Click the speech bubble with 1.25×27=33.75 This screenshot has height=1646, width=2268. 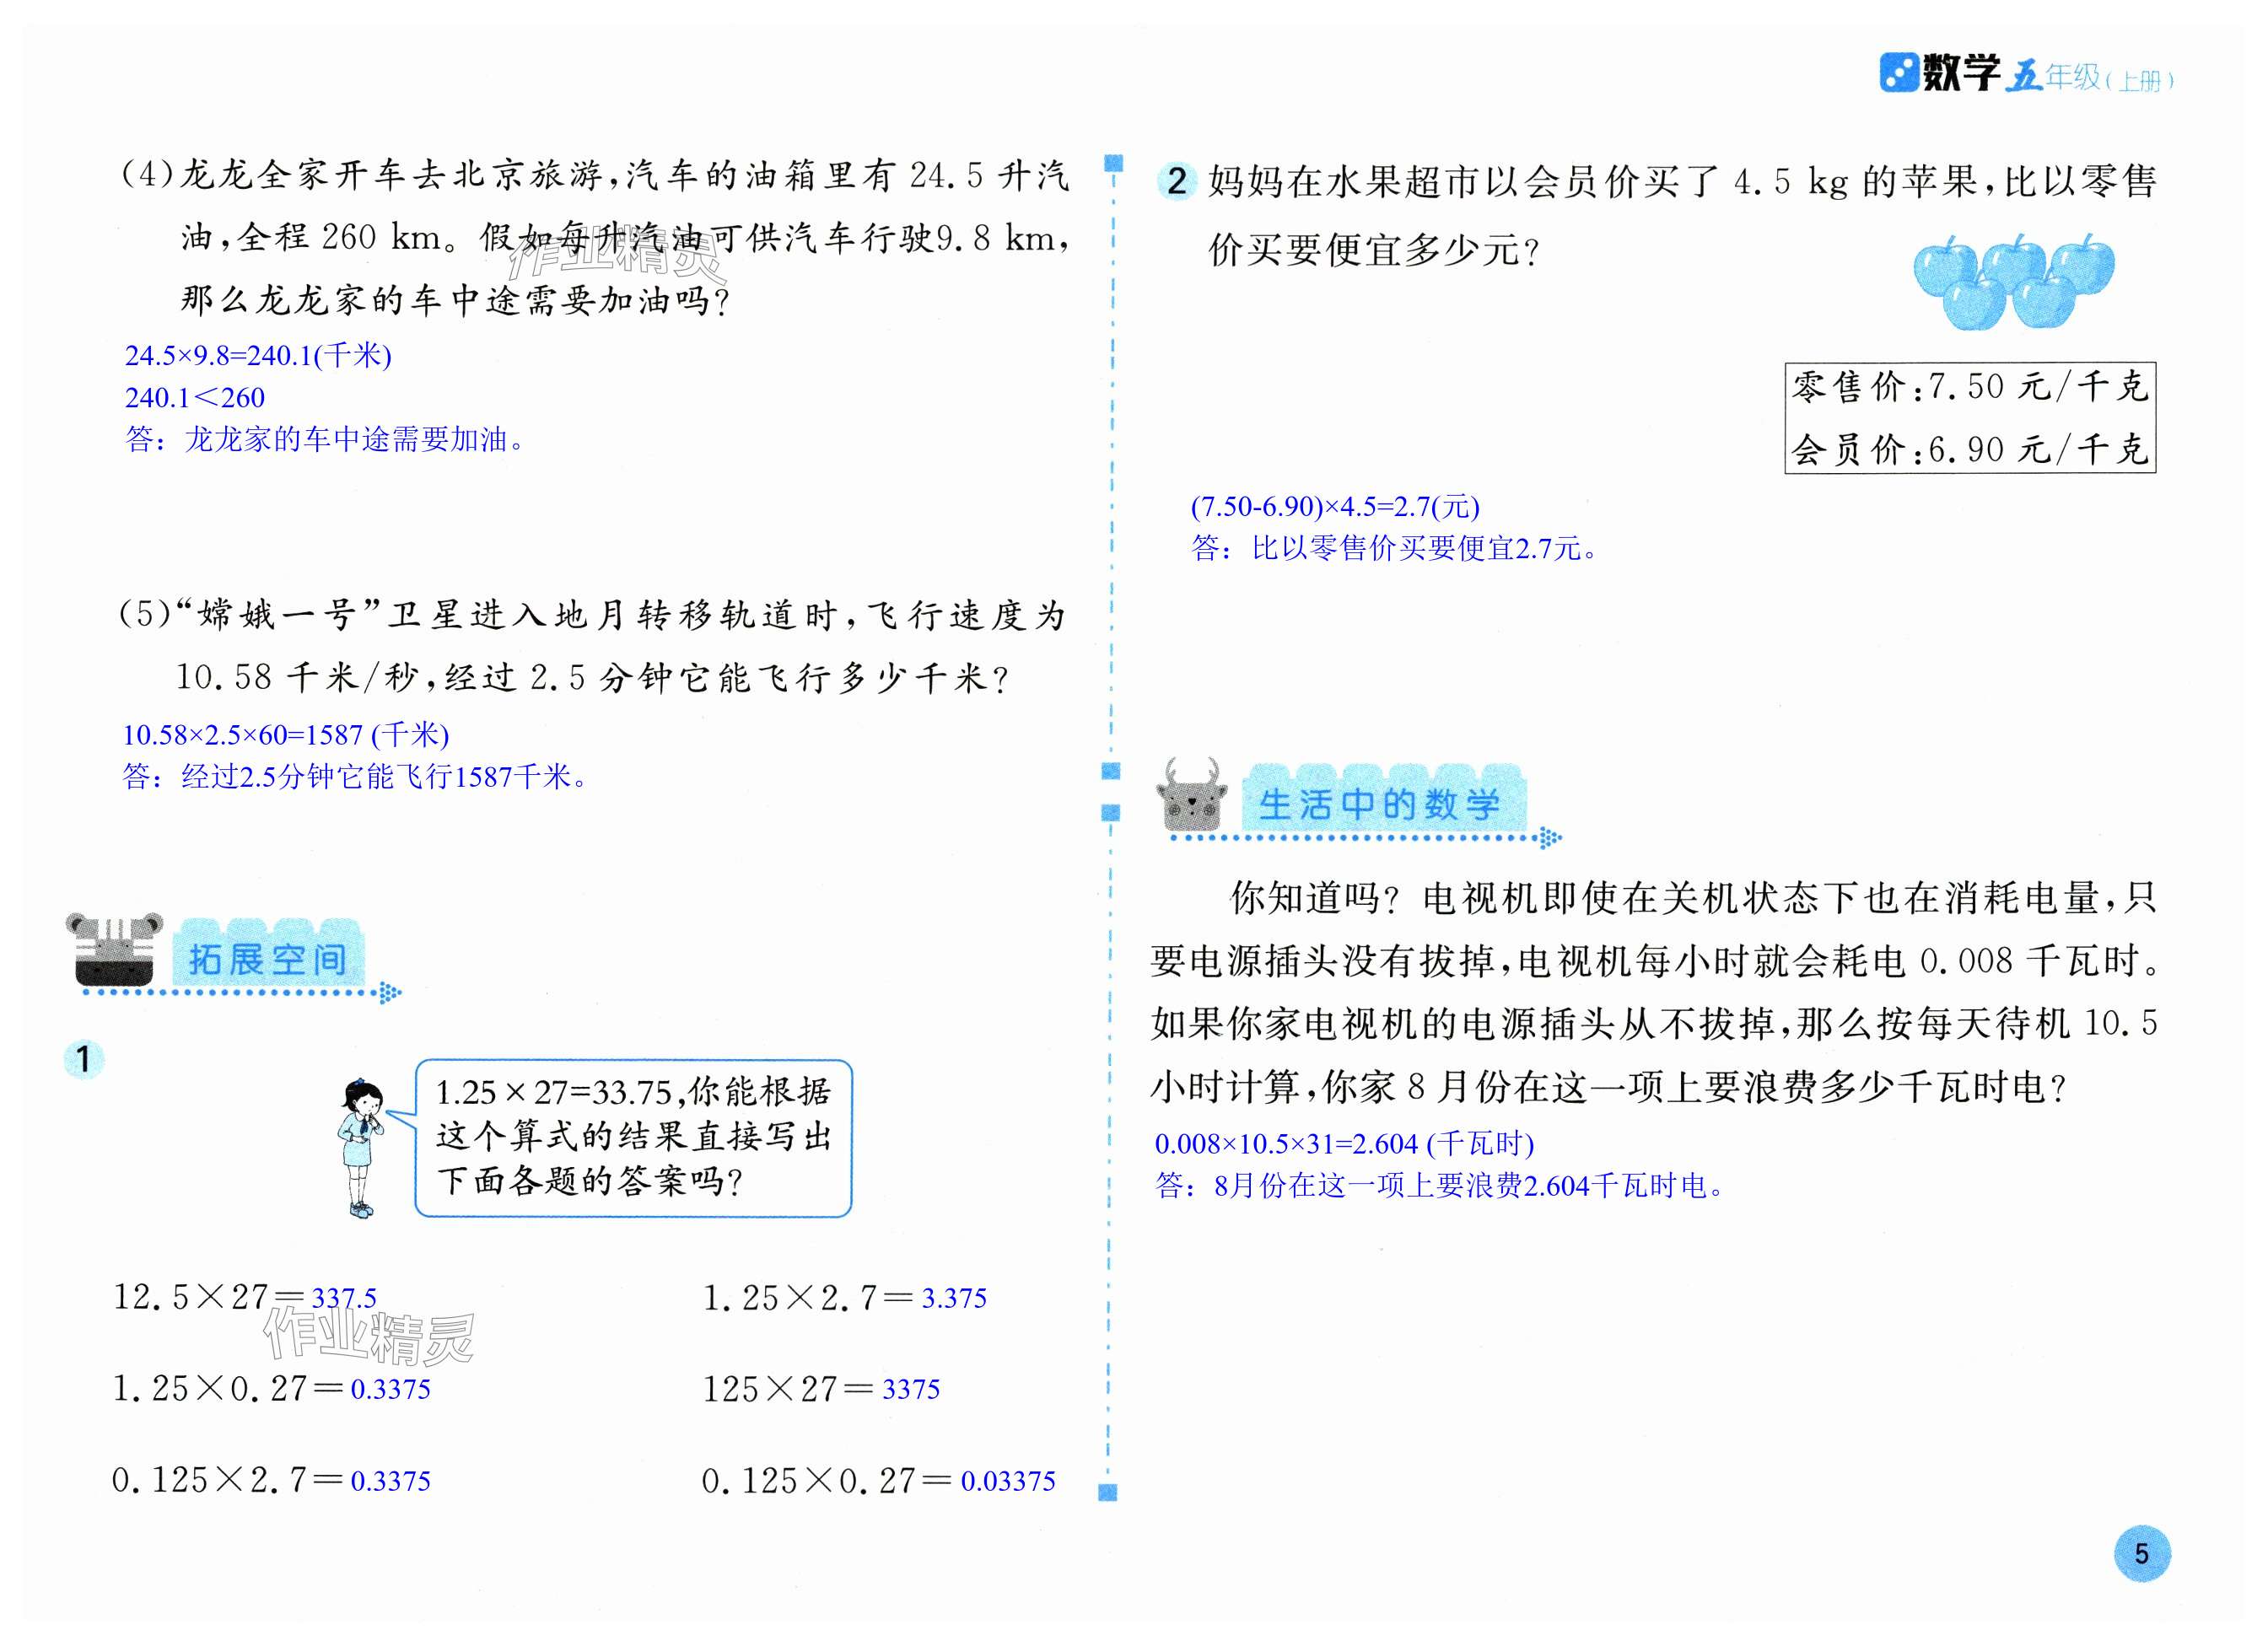pos(633,1138)
